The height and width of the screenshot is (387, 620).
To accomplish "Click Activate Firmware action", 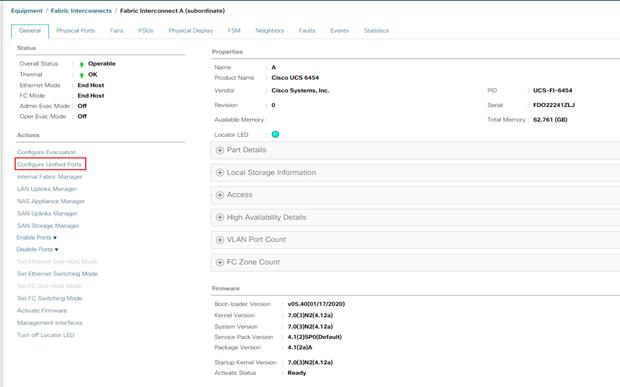I will click(42, 311).
